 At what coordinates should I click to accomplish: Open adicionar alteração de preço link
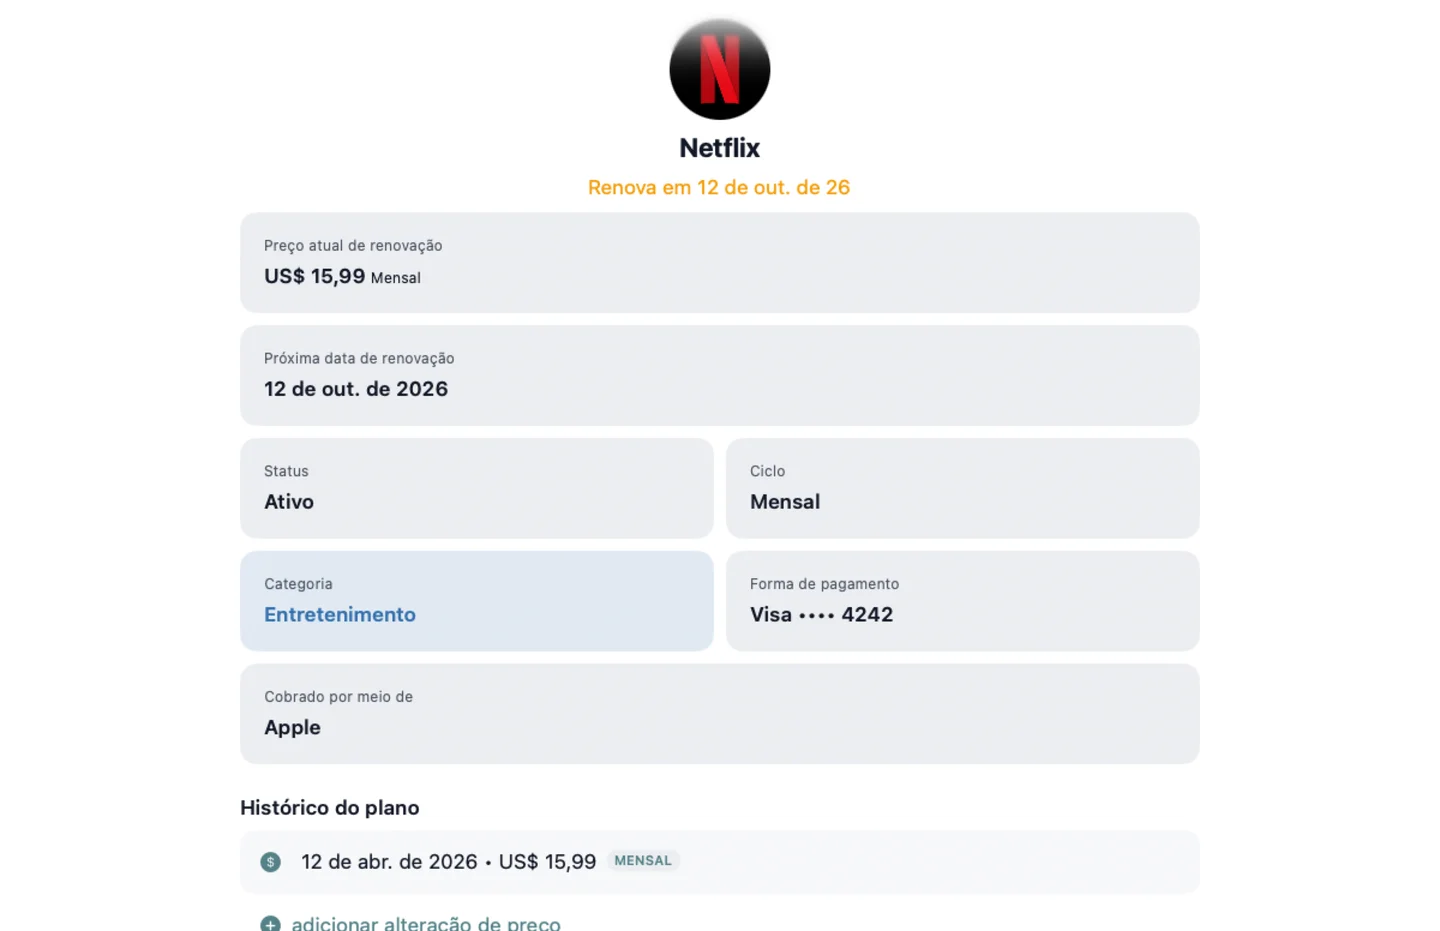(426, 923)
